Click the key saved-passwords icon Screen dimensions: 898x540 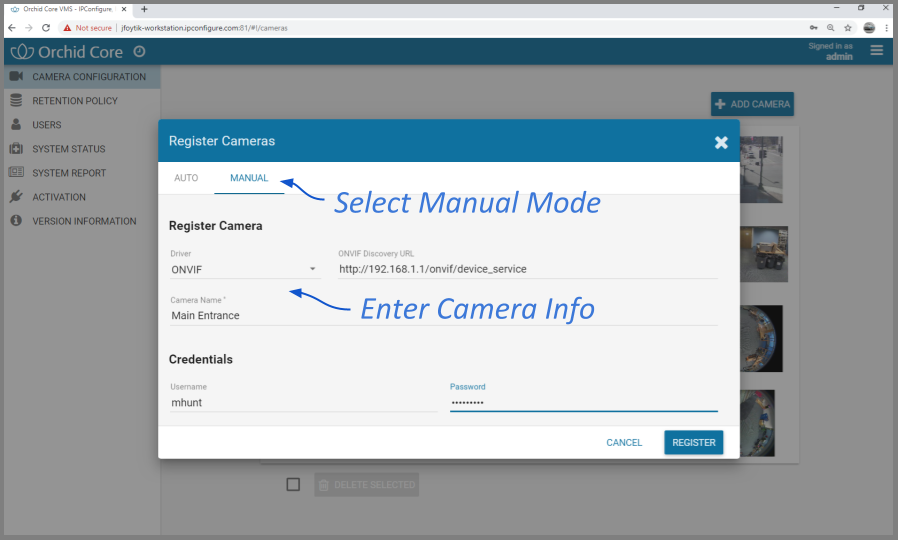point(813,27)
